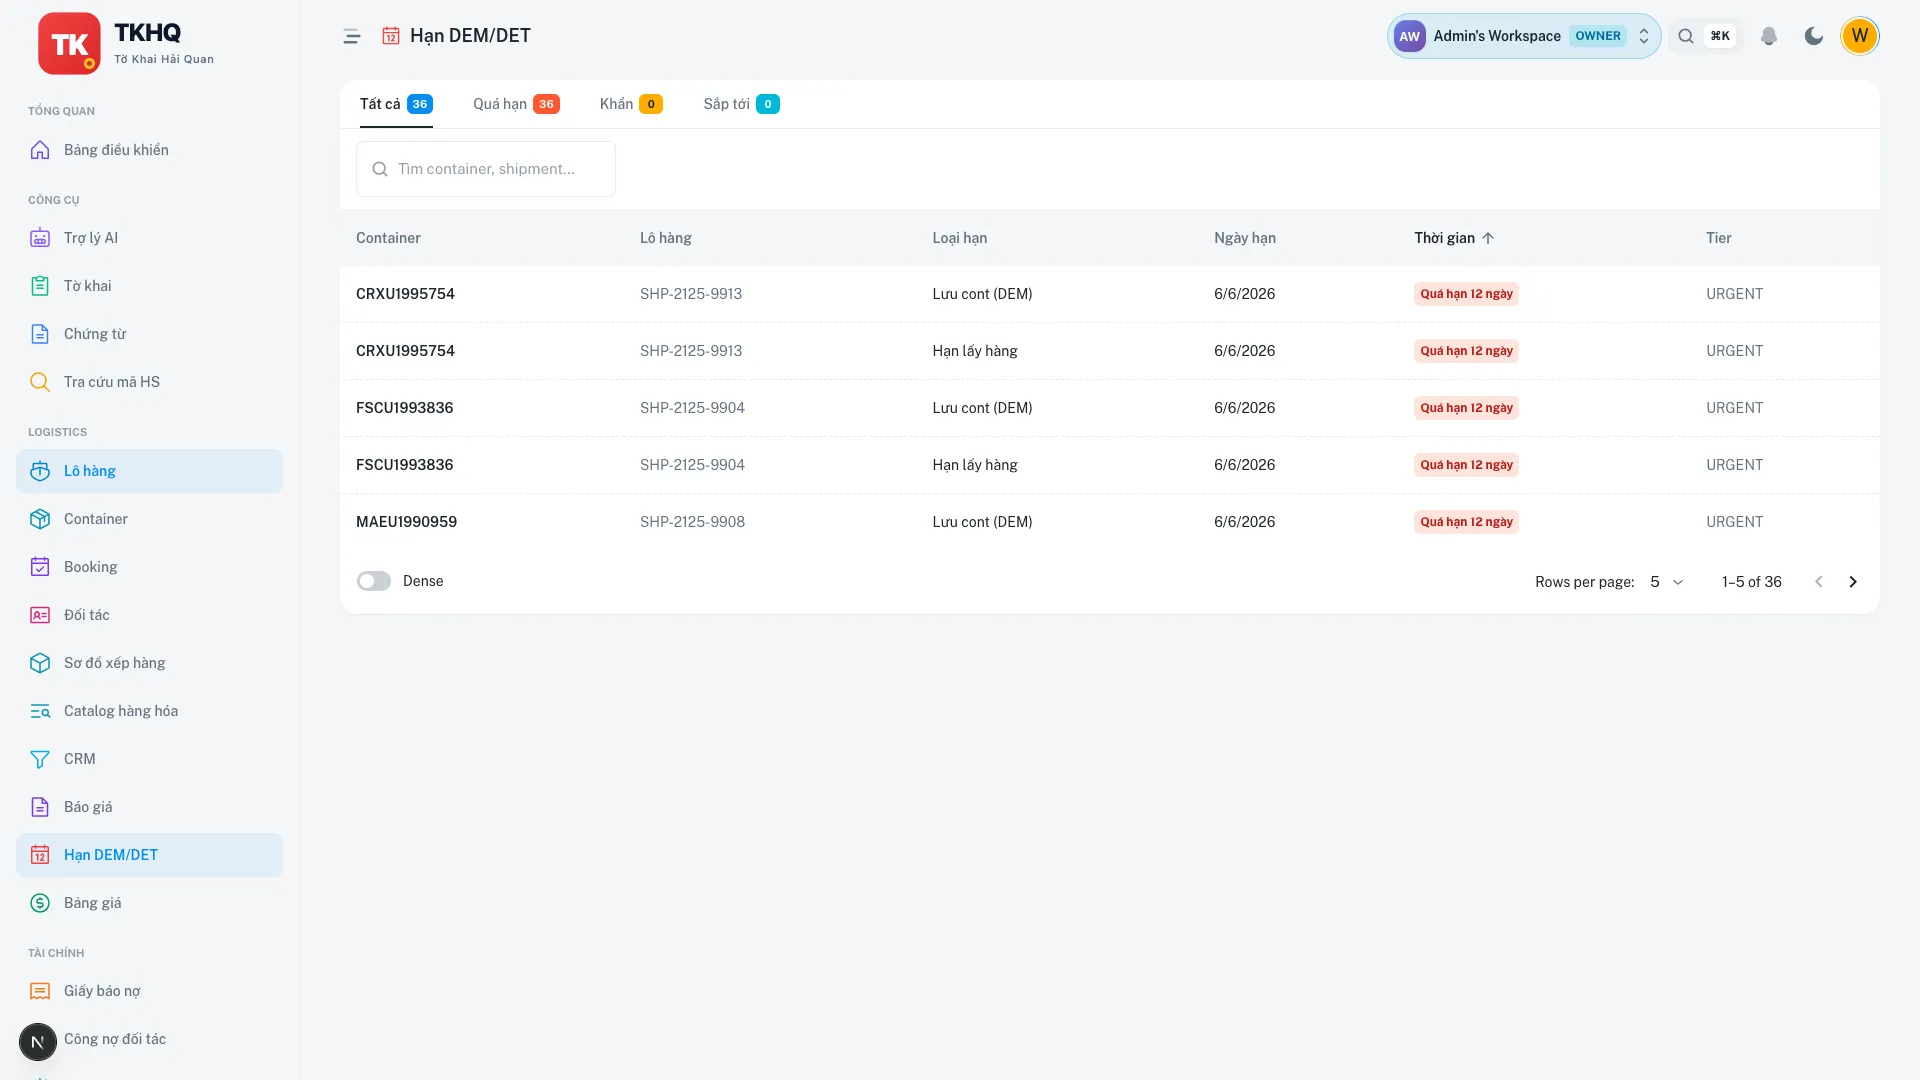Focus the Tìm container, shipment search field
The image size is (1920, 1080).
tap(486, 169)
